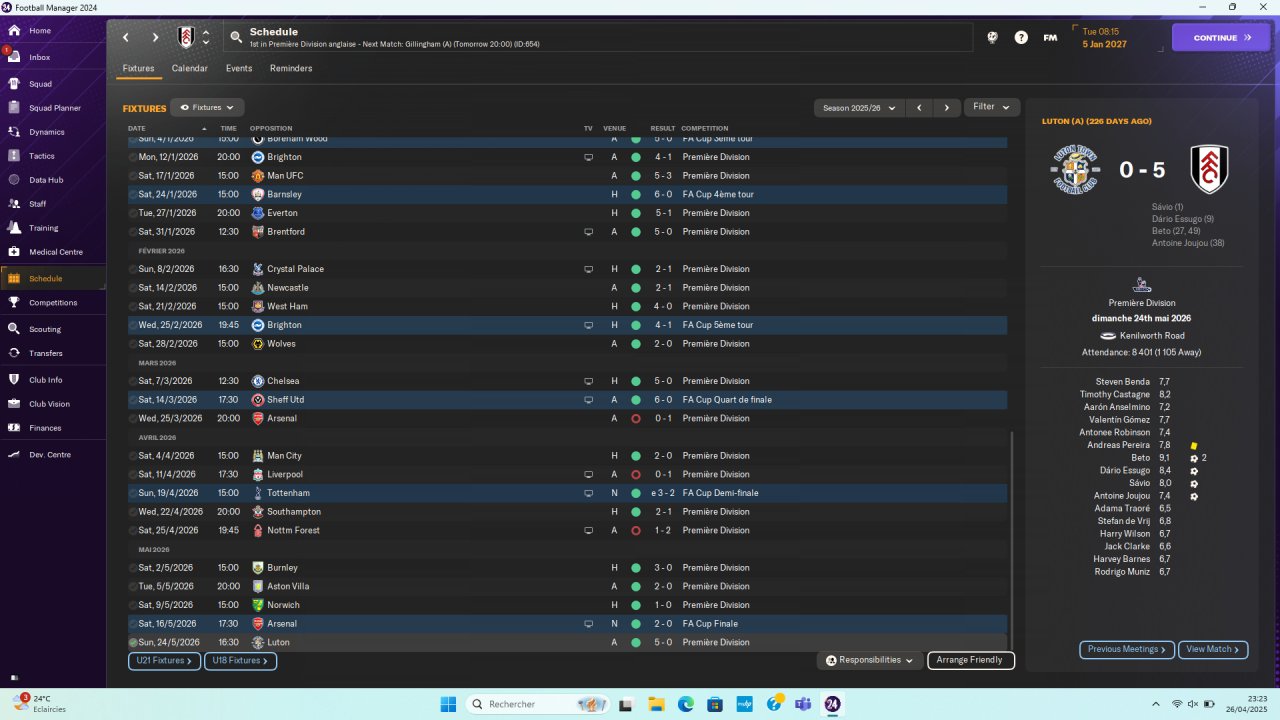Go to previous season with left arrow

(919, 107)
